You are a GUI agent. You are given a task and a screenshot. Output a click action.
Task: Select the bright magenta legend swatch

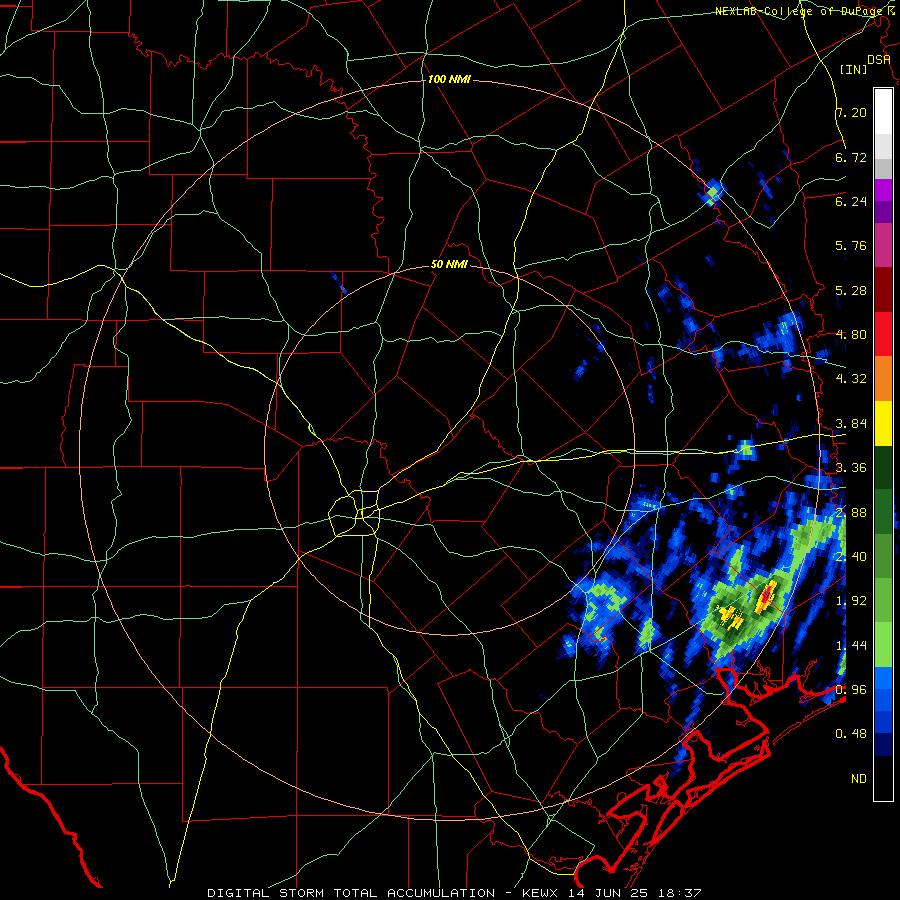point(883,190)
